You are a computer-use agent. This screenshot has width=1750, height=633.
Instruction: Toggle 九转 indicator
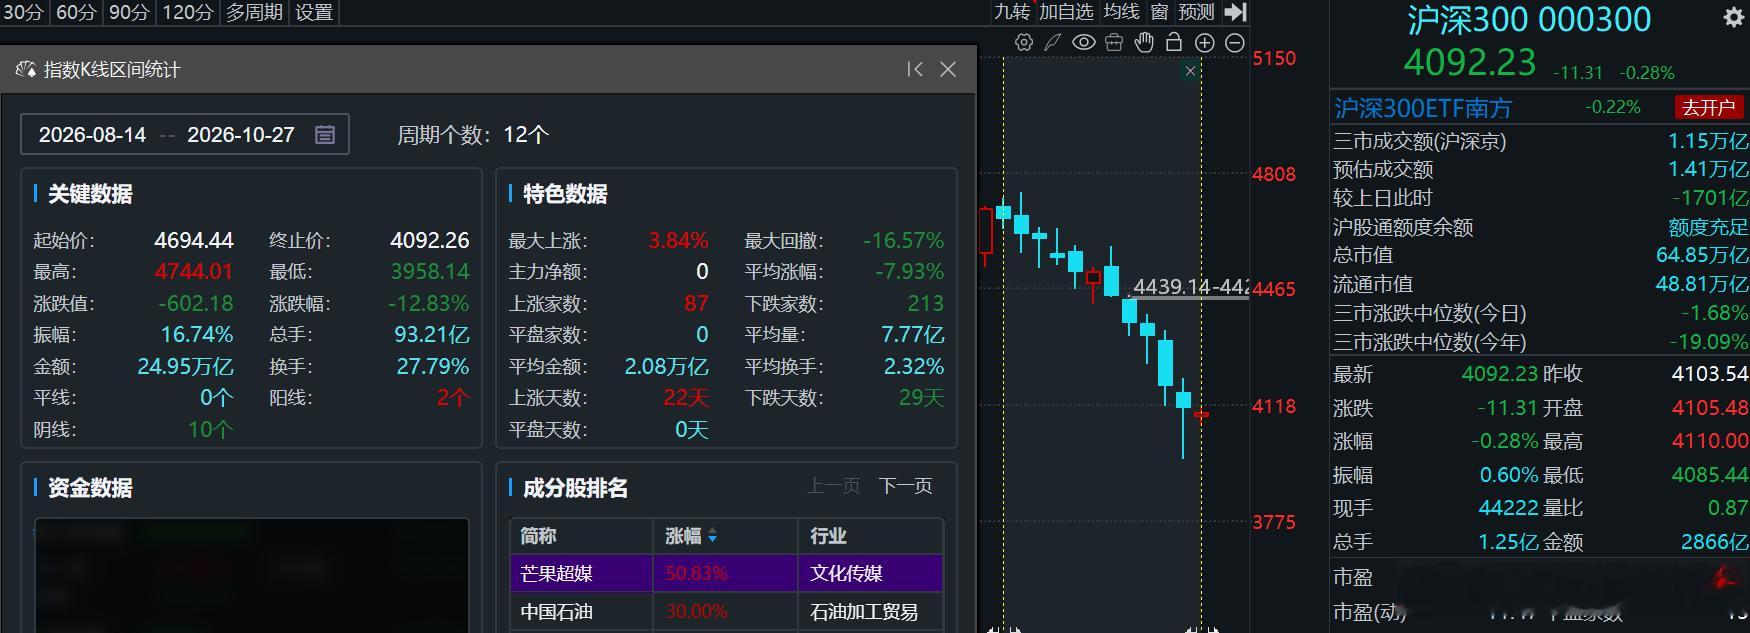coord(1012,12)
